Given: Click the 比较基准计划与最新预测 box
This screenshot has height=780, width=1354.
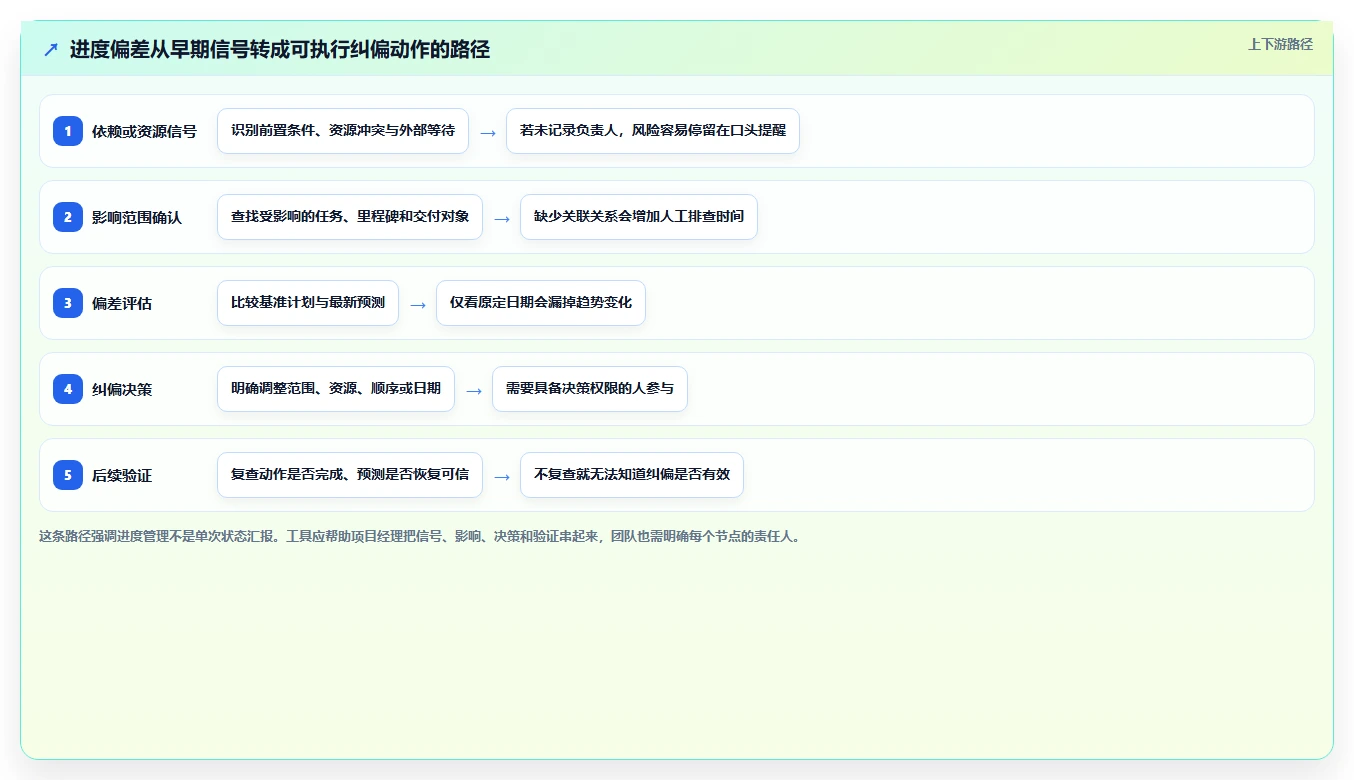Looking at the screenshot, I should click(308, 303).
